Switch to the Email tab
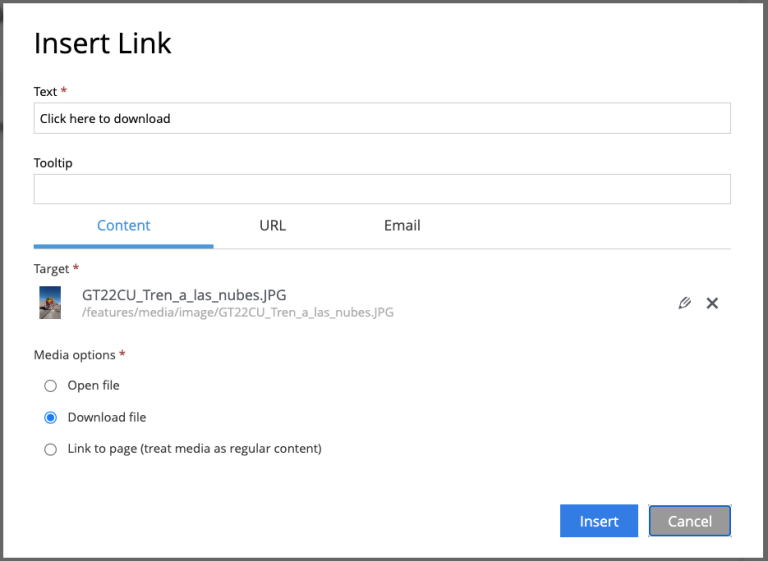The height and width of the screenshot is (561, 768). coord(402,225)
